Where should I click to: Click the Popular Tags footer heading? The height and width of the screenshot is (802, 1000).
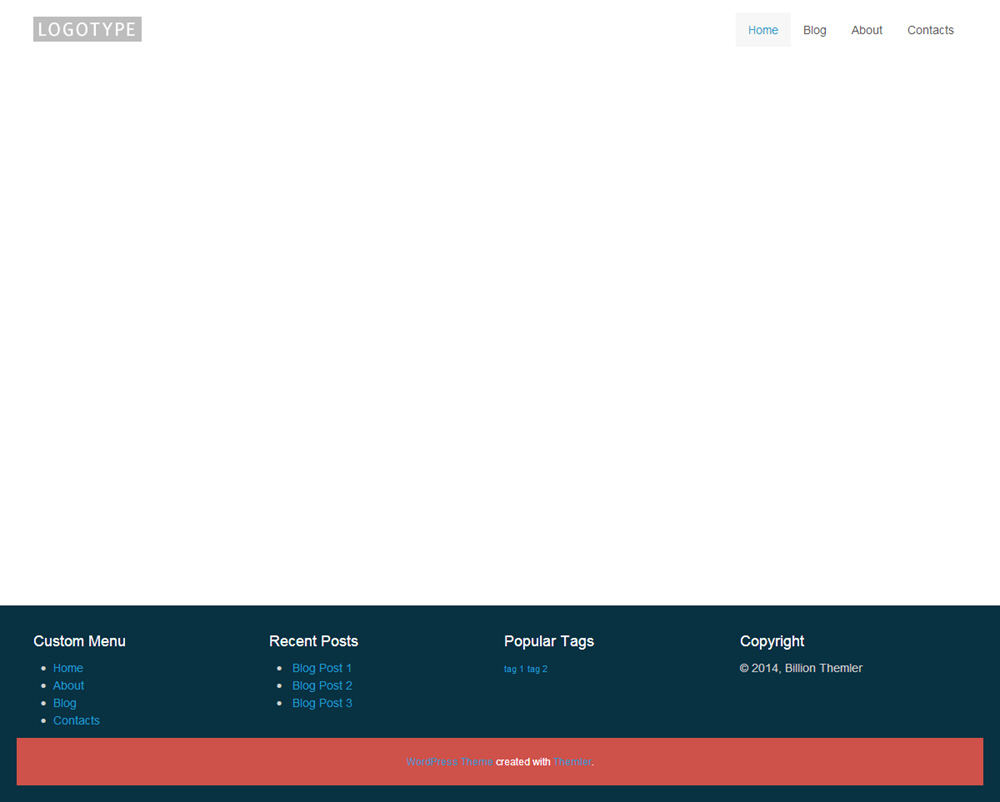(x=549, y=641)
